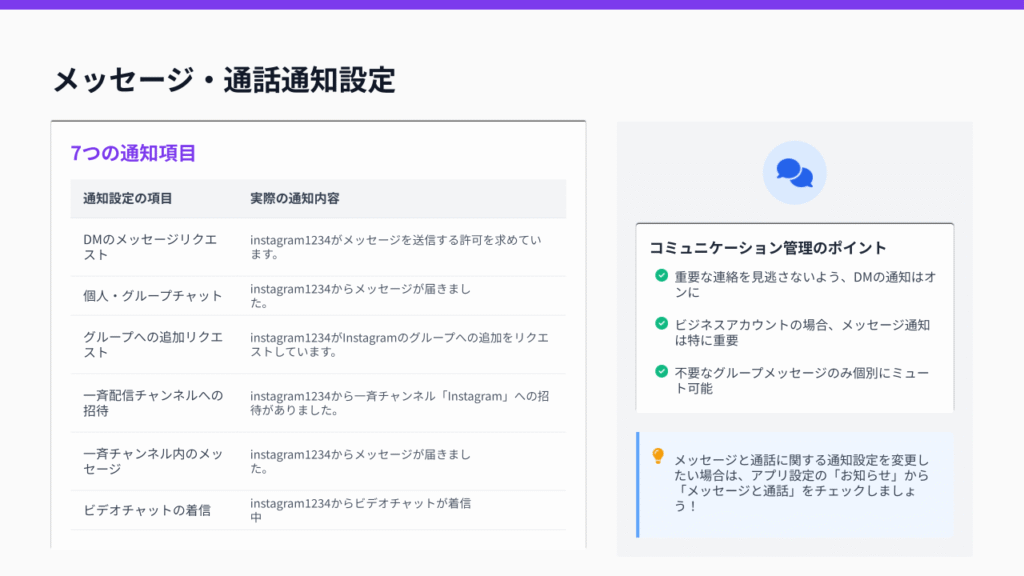Image resolution: width=1024 pixels, height=576 pixels.
Task: Click the green checkmark beside ビジネスアカウントの場合
Action: point(661,323)
